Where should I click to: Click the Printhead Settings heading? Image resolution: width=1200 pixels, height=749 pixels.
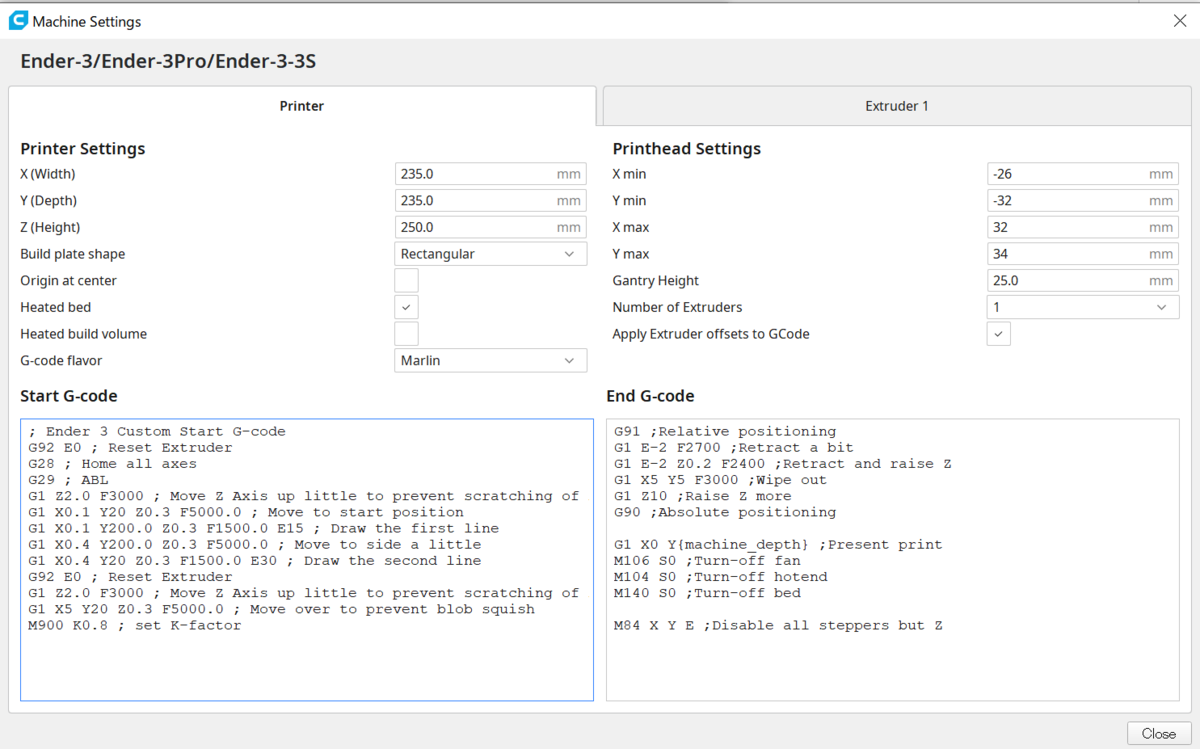click(687, 149)
